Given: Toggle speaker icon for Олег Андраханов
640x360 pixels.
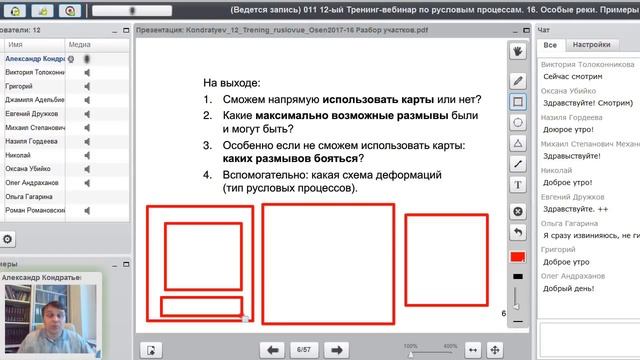Looking at the screenshot, I should click(x=87, y=183).
